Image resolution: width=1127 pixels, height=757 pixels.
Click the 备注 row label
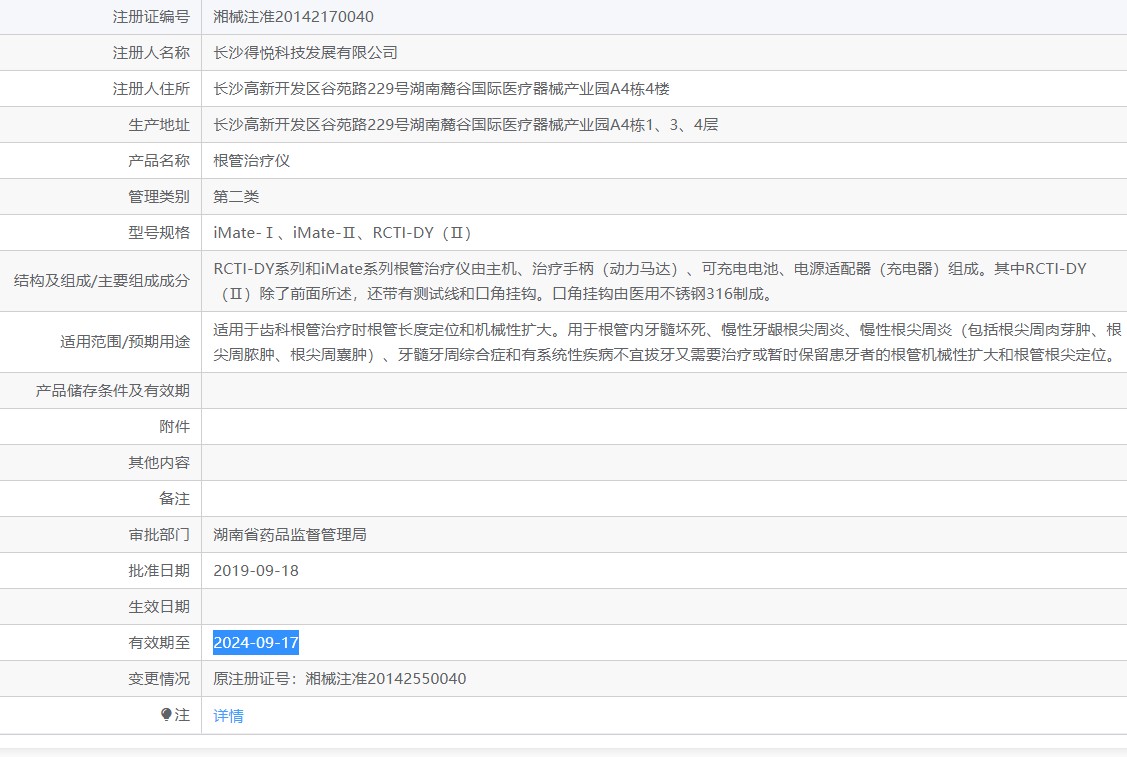point(175,498)
